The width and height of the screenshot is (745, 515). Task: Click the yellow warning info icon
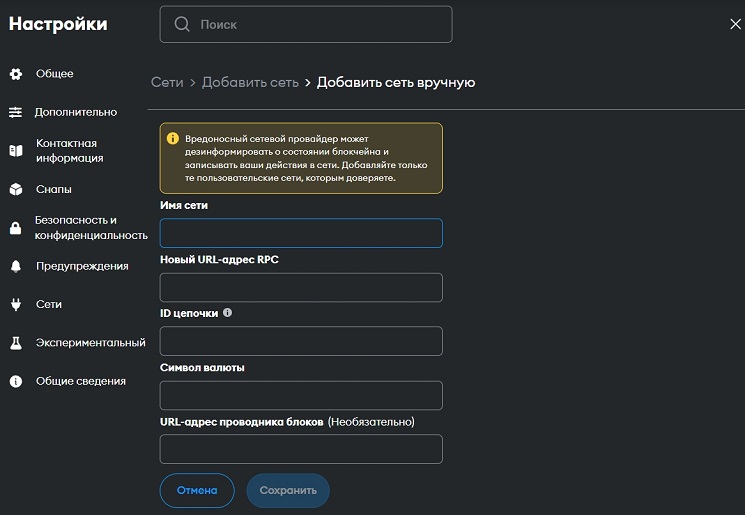point(173,138)
